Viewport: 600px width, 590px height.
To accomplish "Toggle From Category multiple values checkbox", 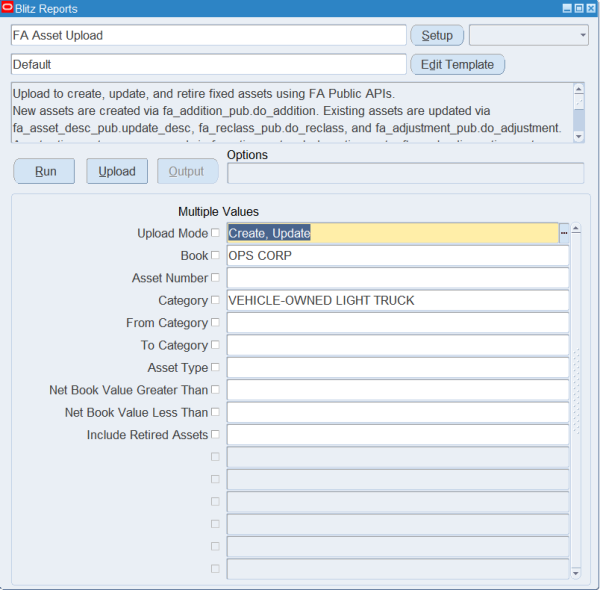I will 215,322.
